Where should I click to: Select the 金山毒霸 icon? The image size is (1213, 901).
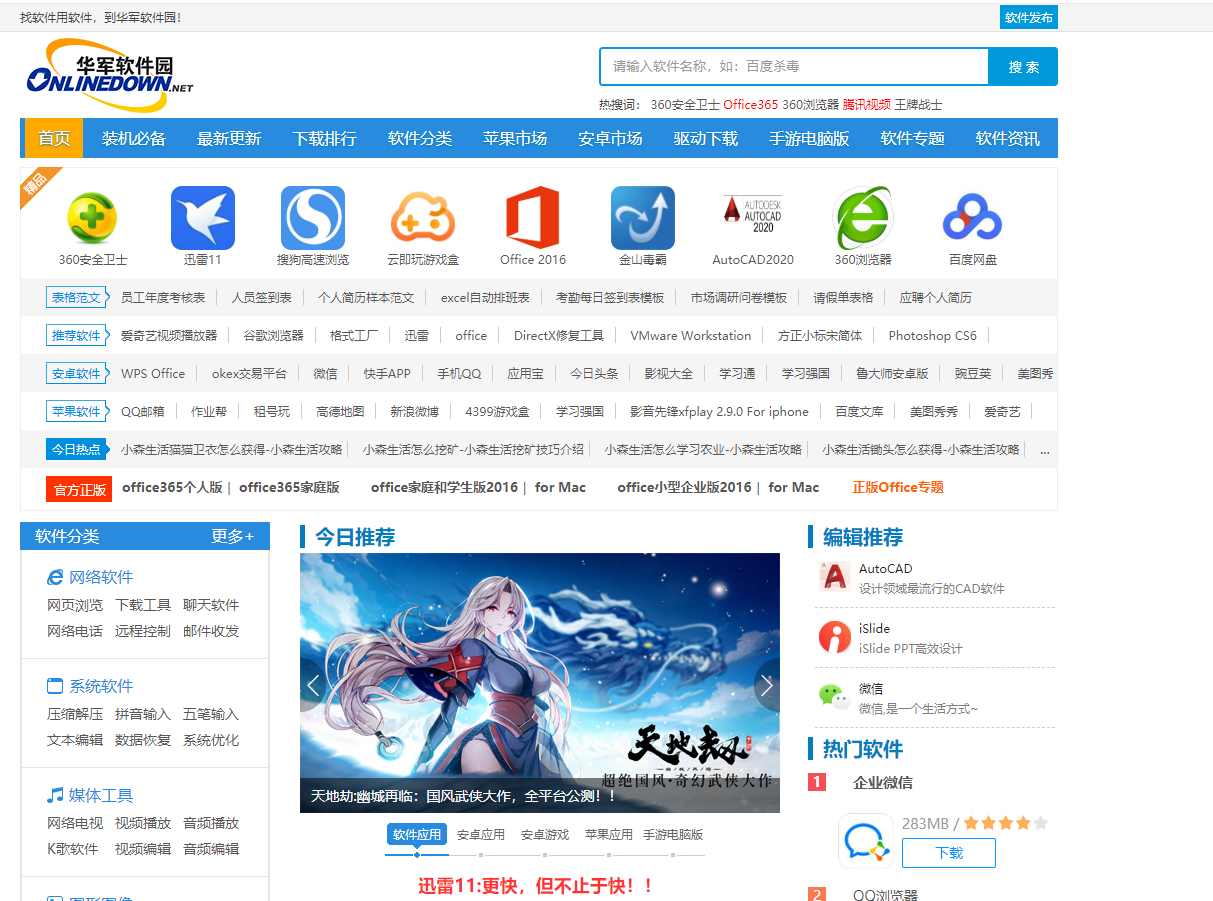[643, 218]
